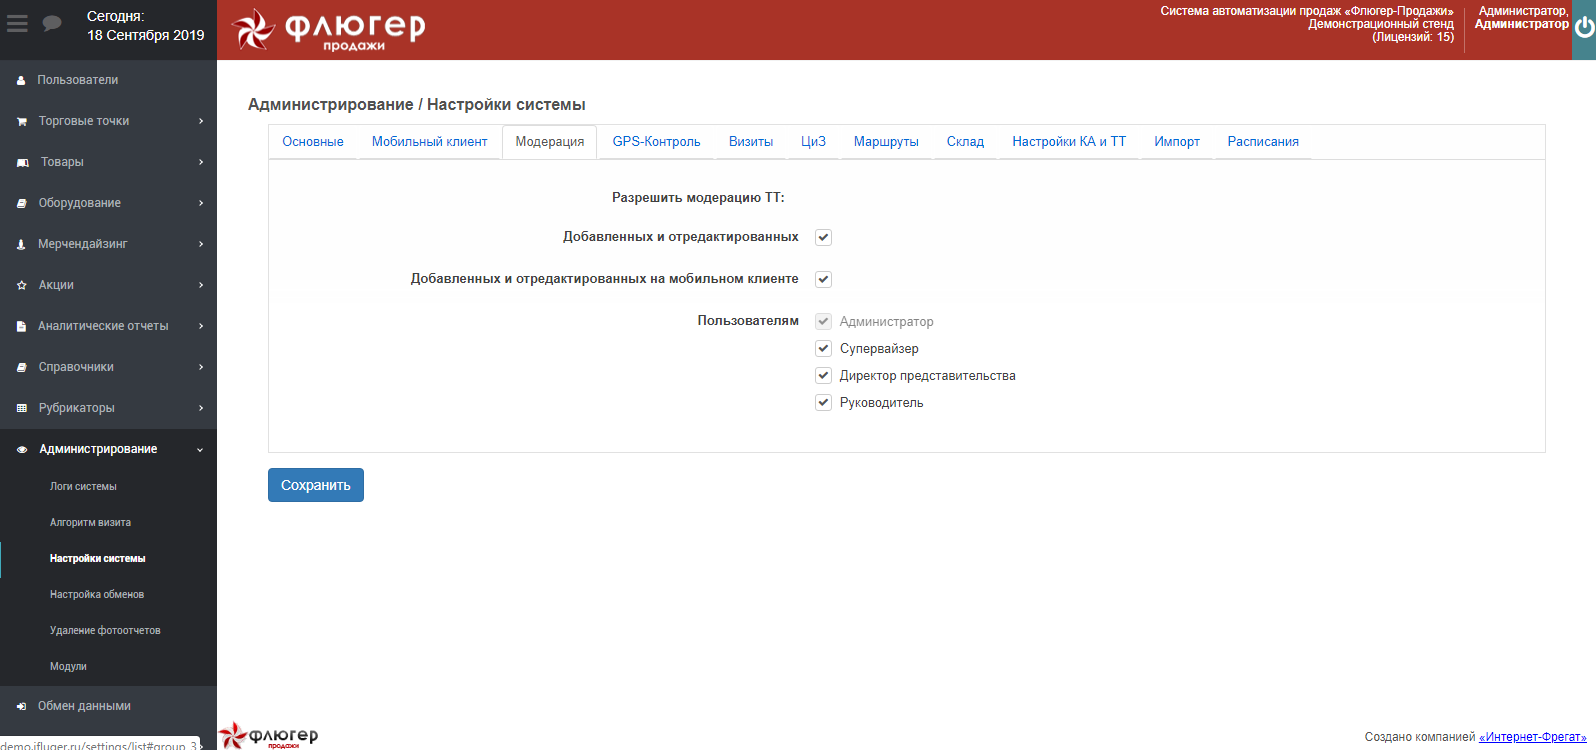Click the cart icon beside Торговые точки
The width and height of the screenshot is (1596, 750).
coord(21,121)
